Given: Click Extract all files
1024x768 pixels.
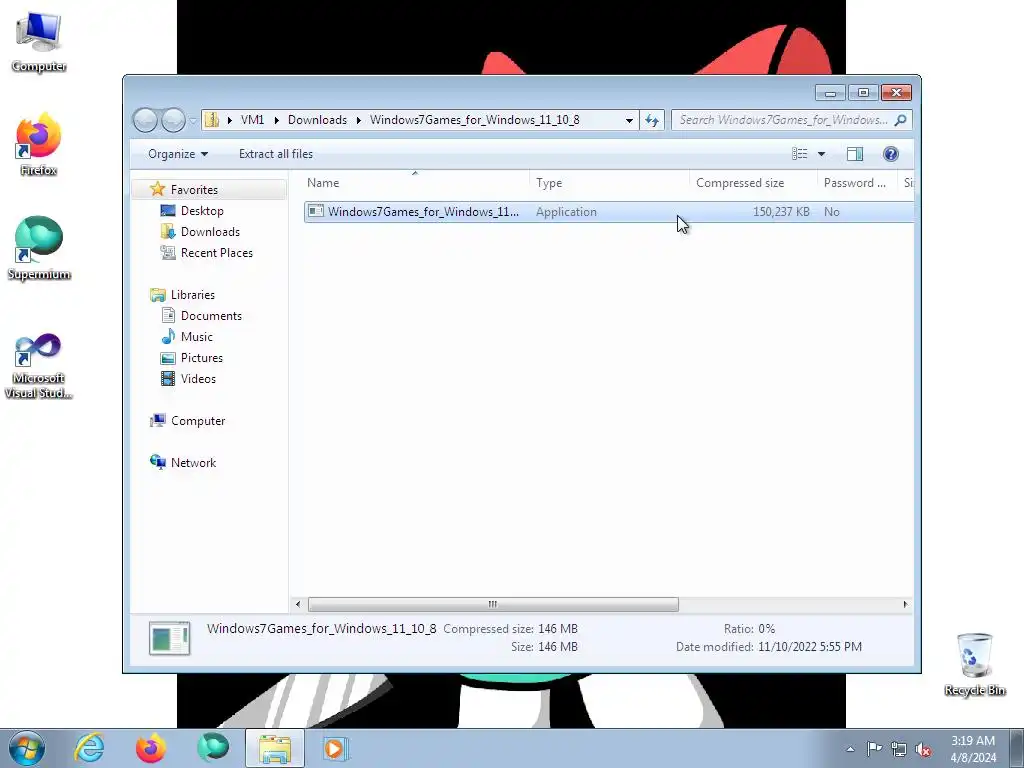Looking at the screenshot, I should tap(276, 154).
